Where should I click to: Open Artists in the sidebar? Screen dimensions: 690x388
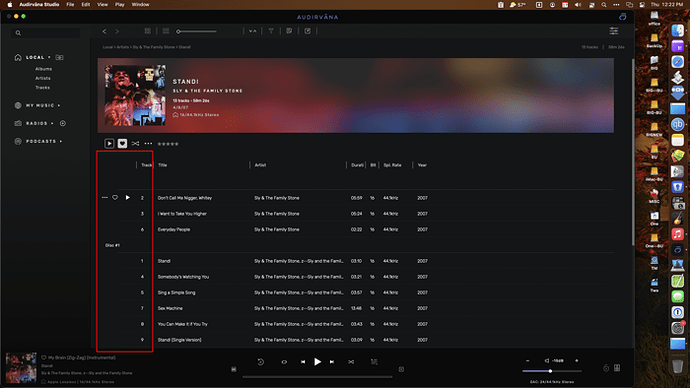[x=43, y=78]
